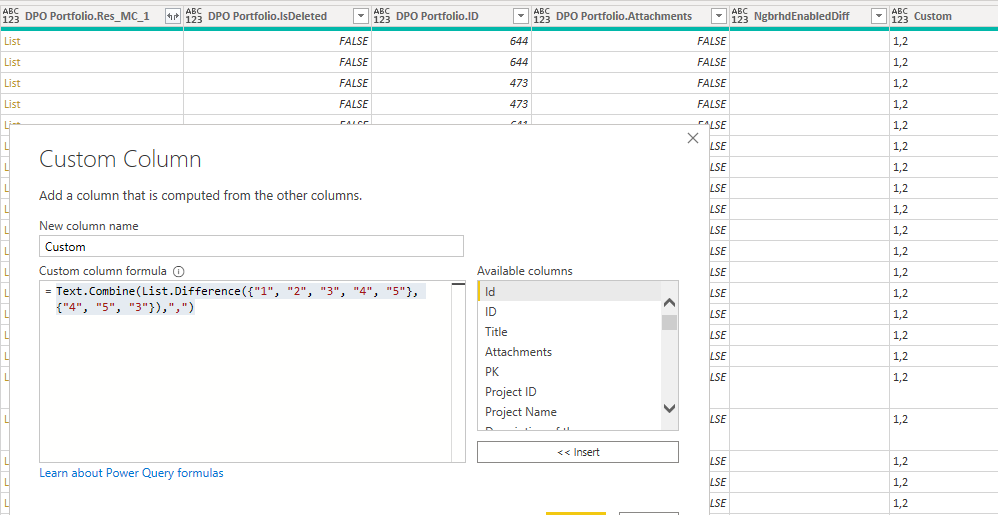This screenshot has width=998, height=515.
Task: Click the New column name field
Action: coord(251,246)
